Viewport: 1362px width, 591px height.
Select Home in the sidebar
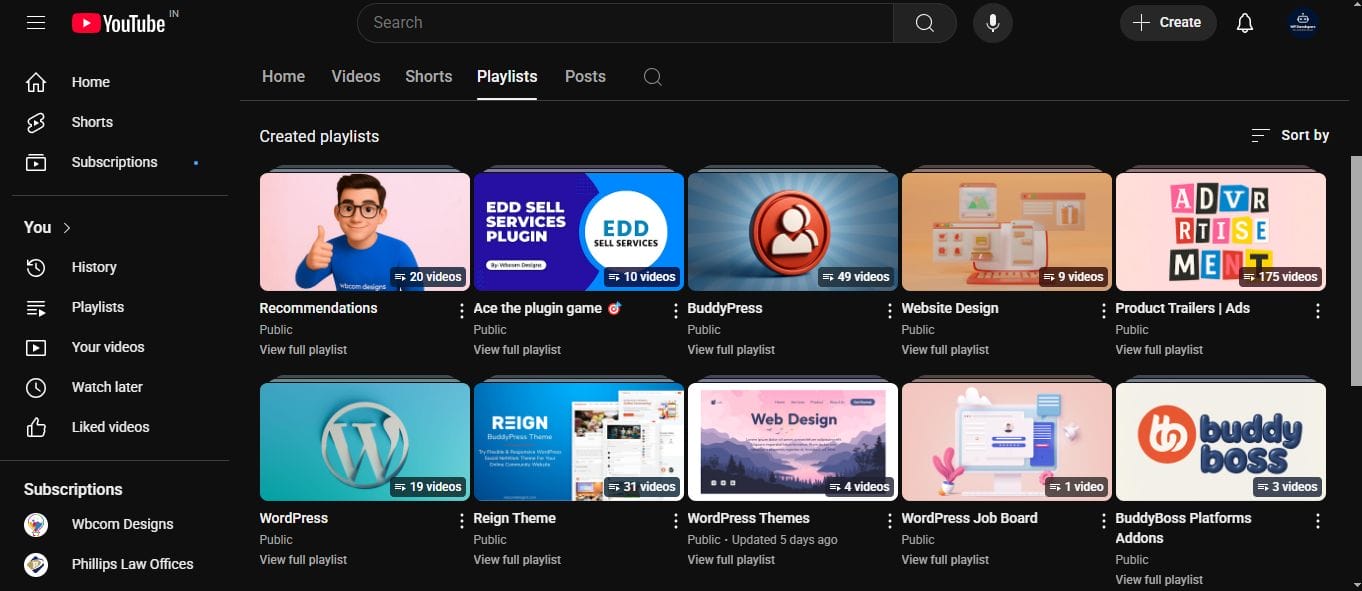click(90, 82)
